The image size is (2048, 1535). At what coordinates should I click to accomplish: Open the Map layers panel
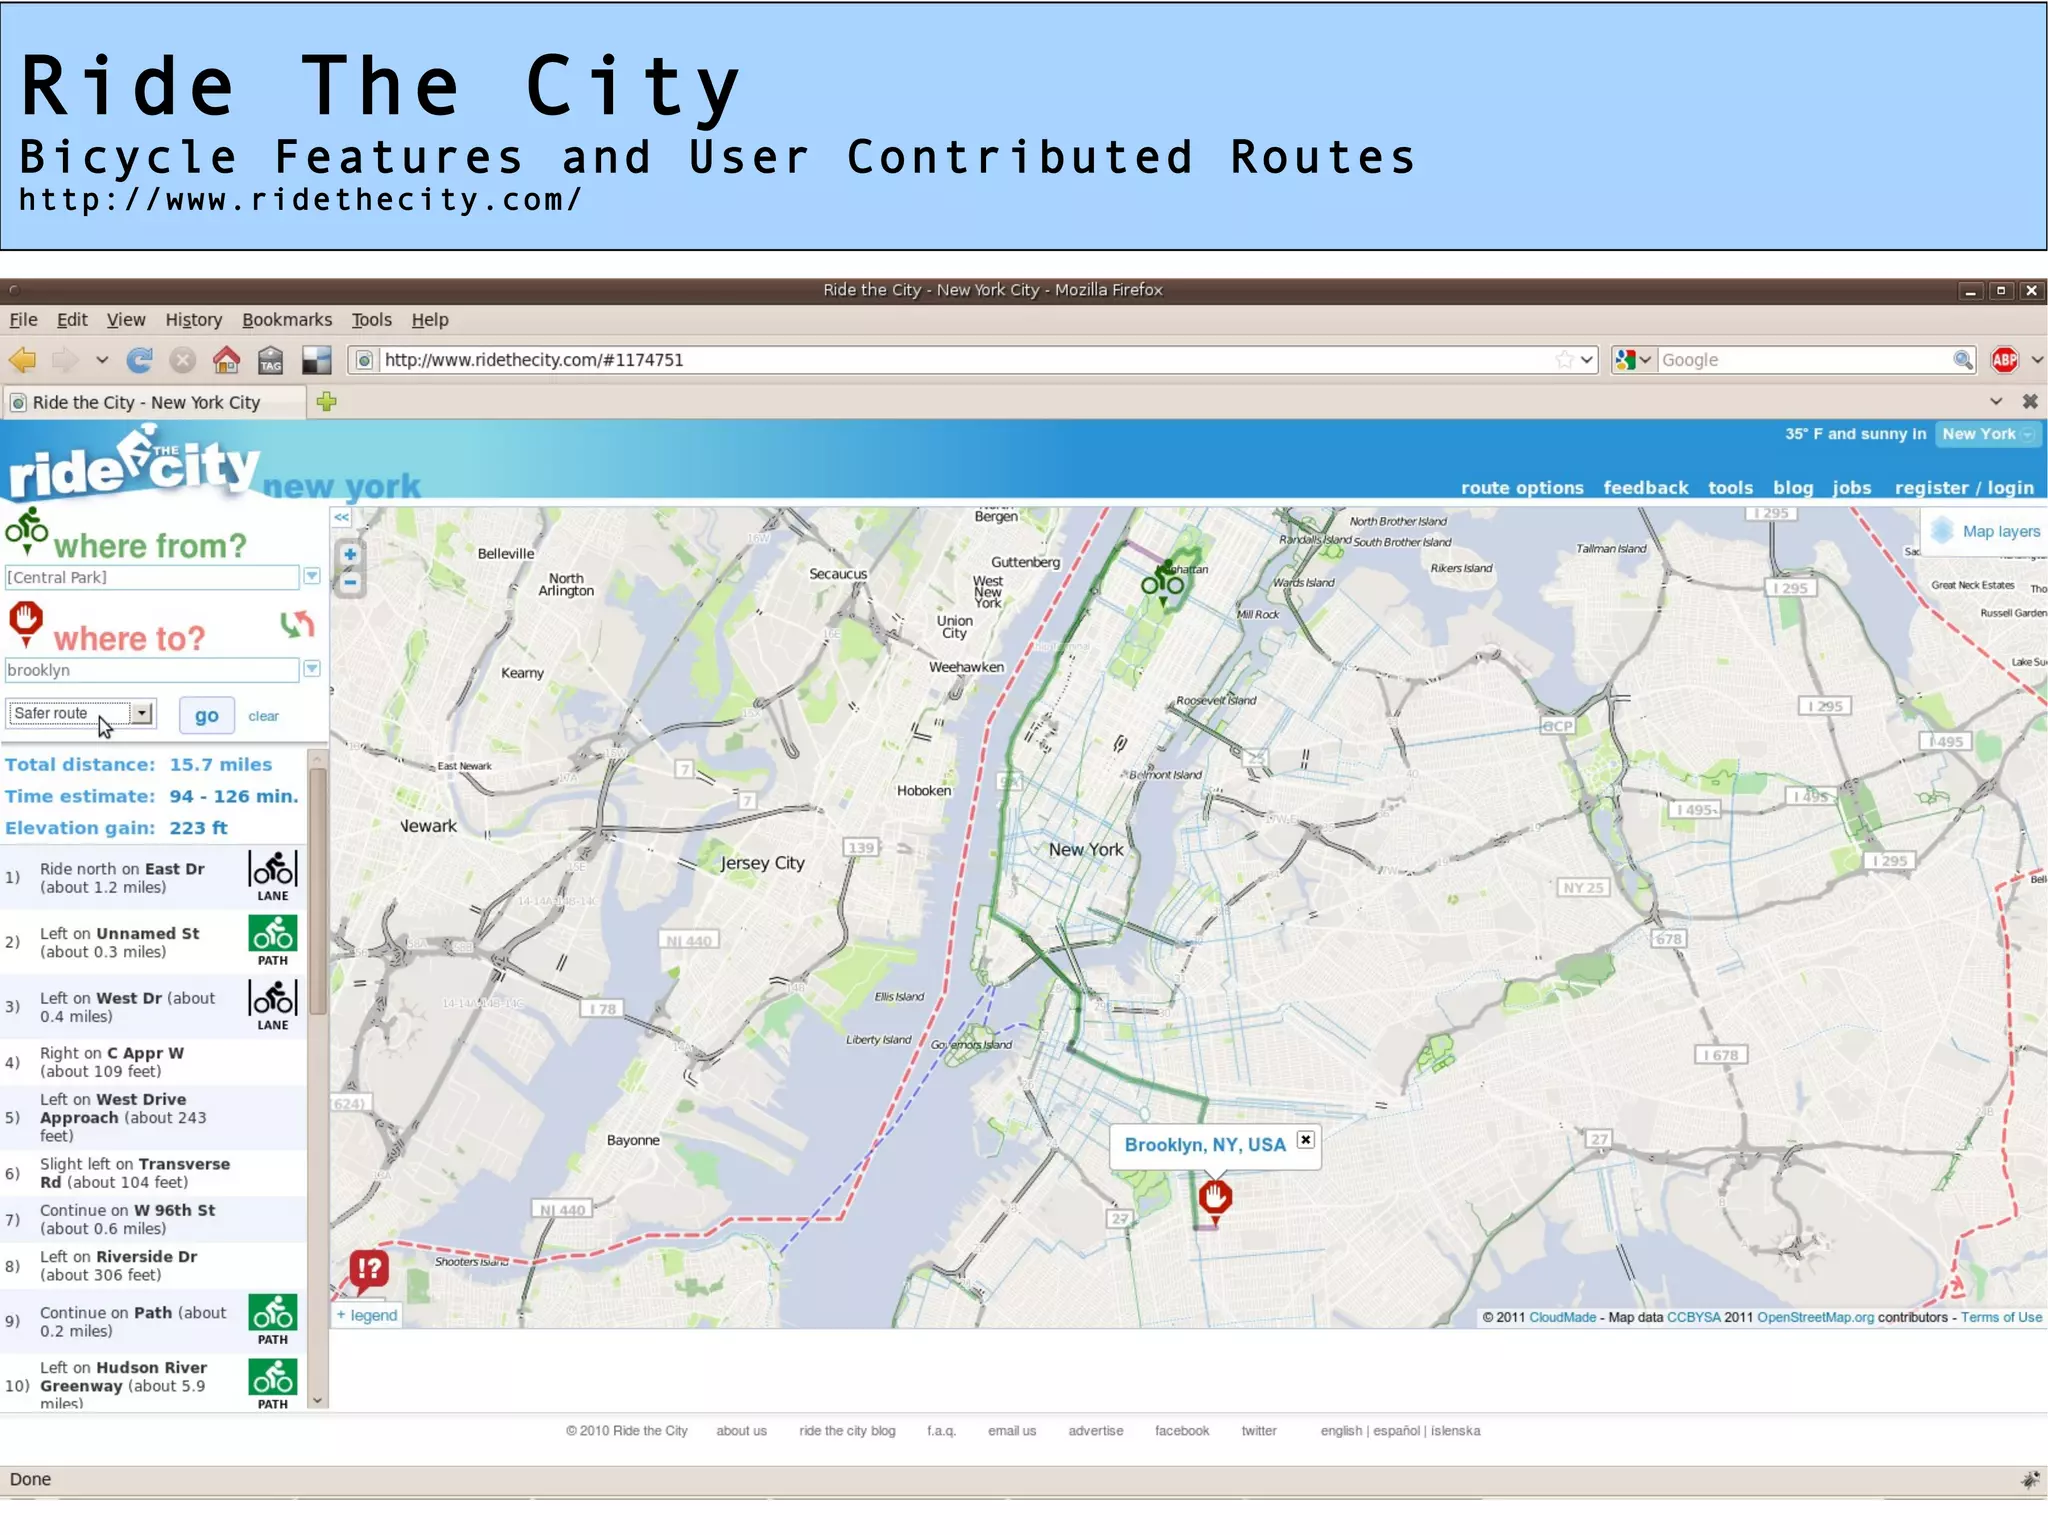coord(1985,532)
